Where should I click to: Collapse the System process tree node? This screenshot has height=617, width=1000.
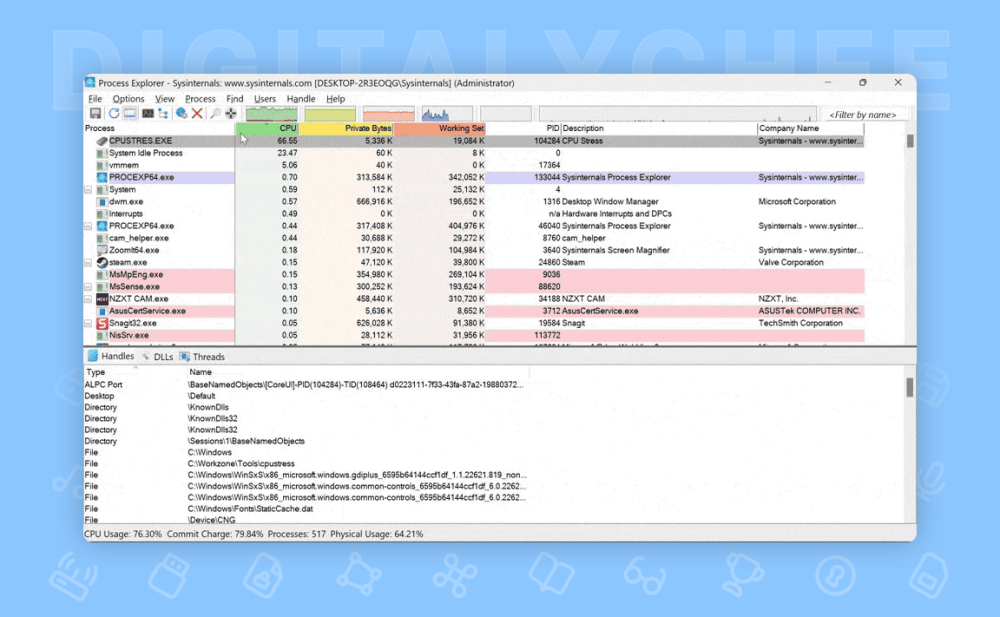pyautogui.click(x=88, y=190)
